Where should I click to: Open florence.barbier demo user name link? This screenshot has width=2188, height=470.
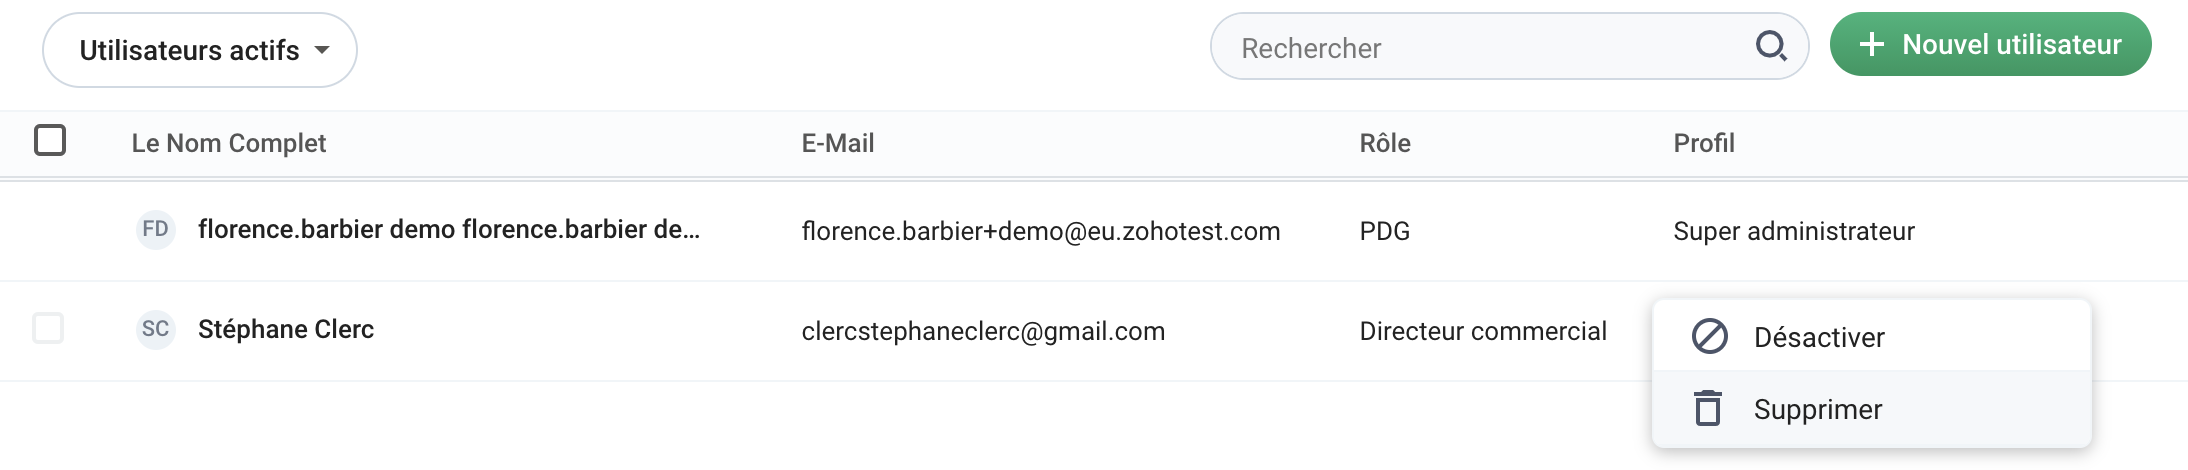(x=448, y=229)
